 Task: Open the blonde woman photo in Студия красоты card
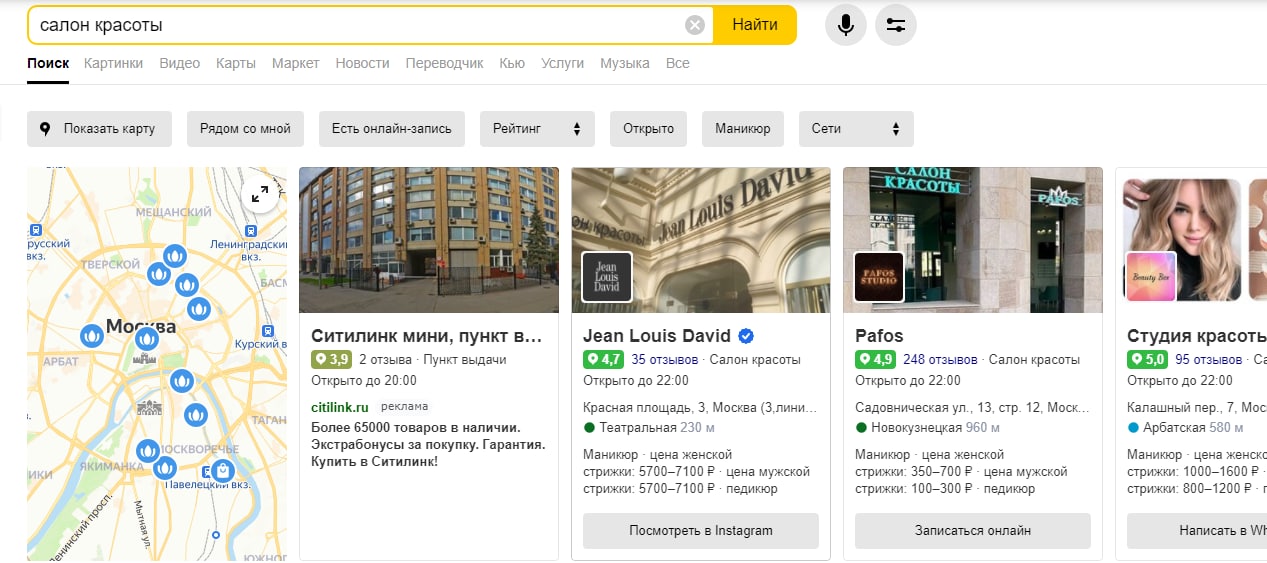pos(1183,240)
